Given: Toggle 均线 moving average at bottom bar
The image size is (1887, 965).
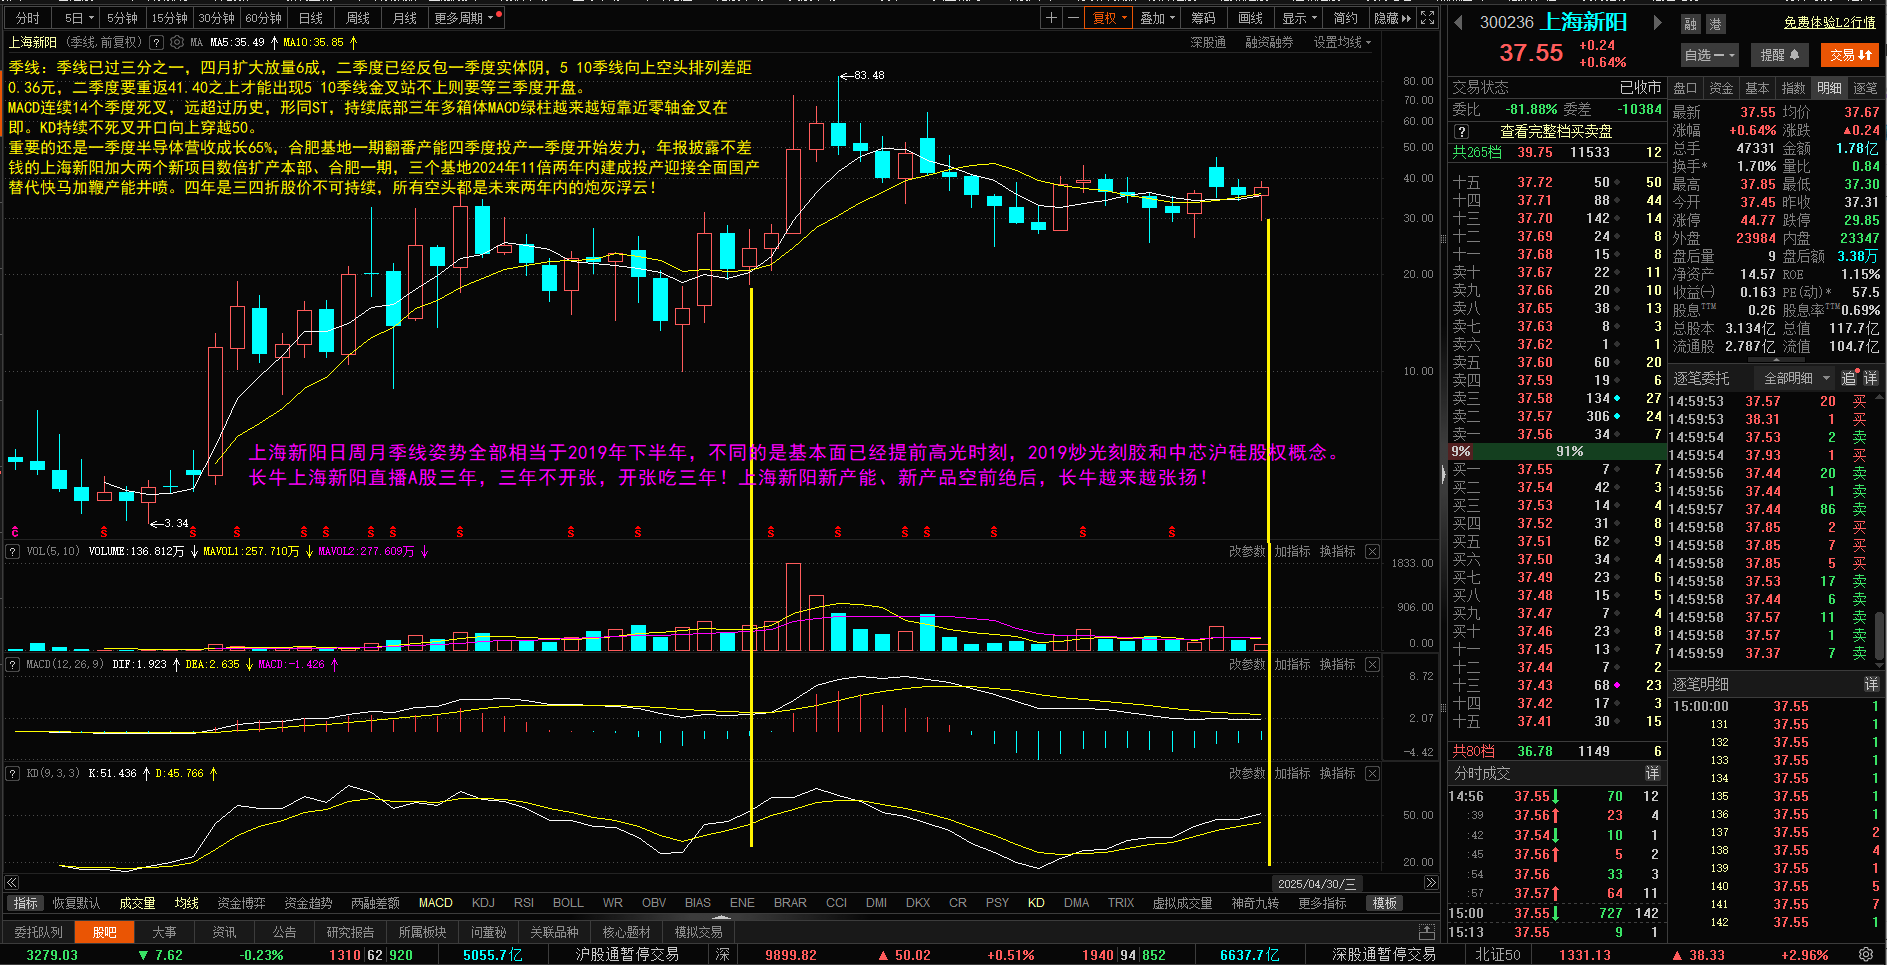Looking at the screenshot, I should pos(187,904).
